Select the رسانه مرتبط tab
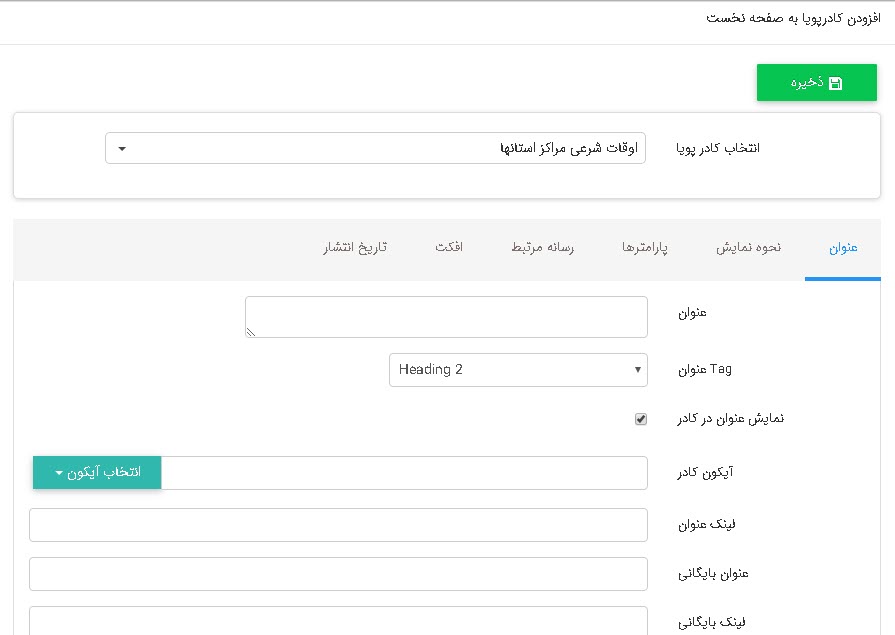This screenshot has height=635, width=895. coord(542,248)
